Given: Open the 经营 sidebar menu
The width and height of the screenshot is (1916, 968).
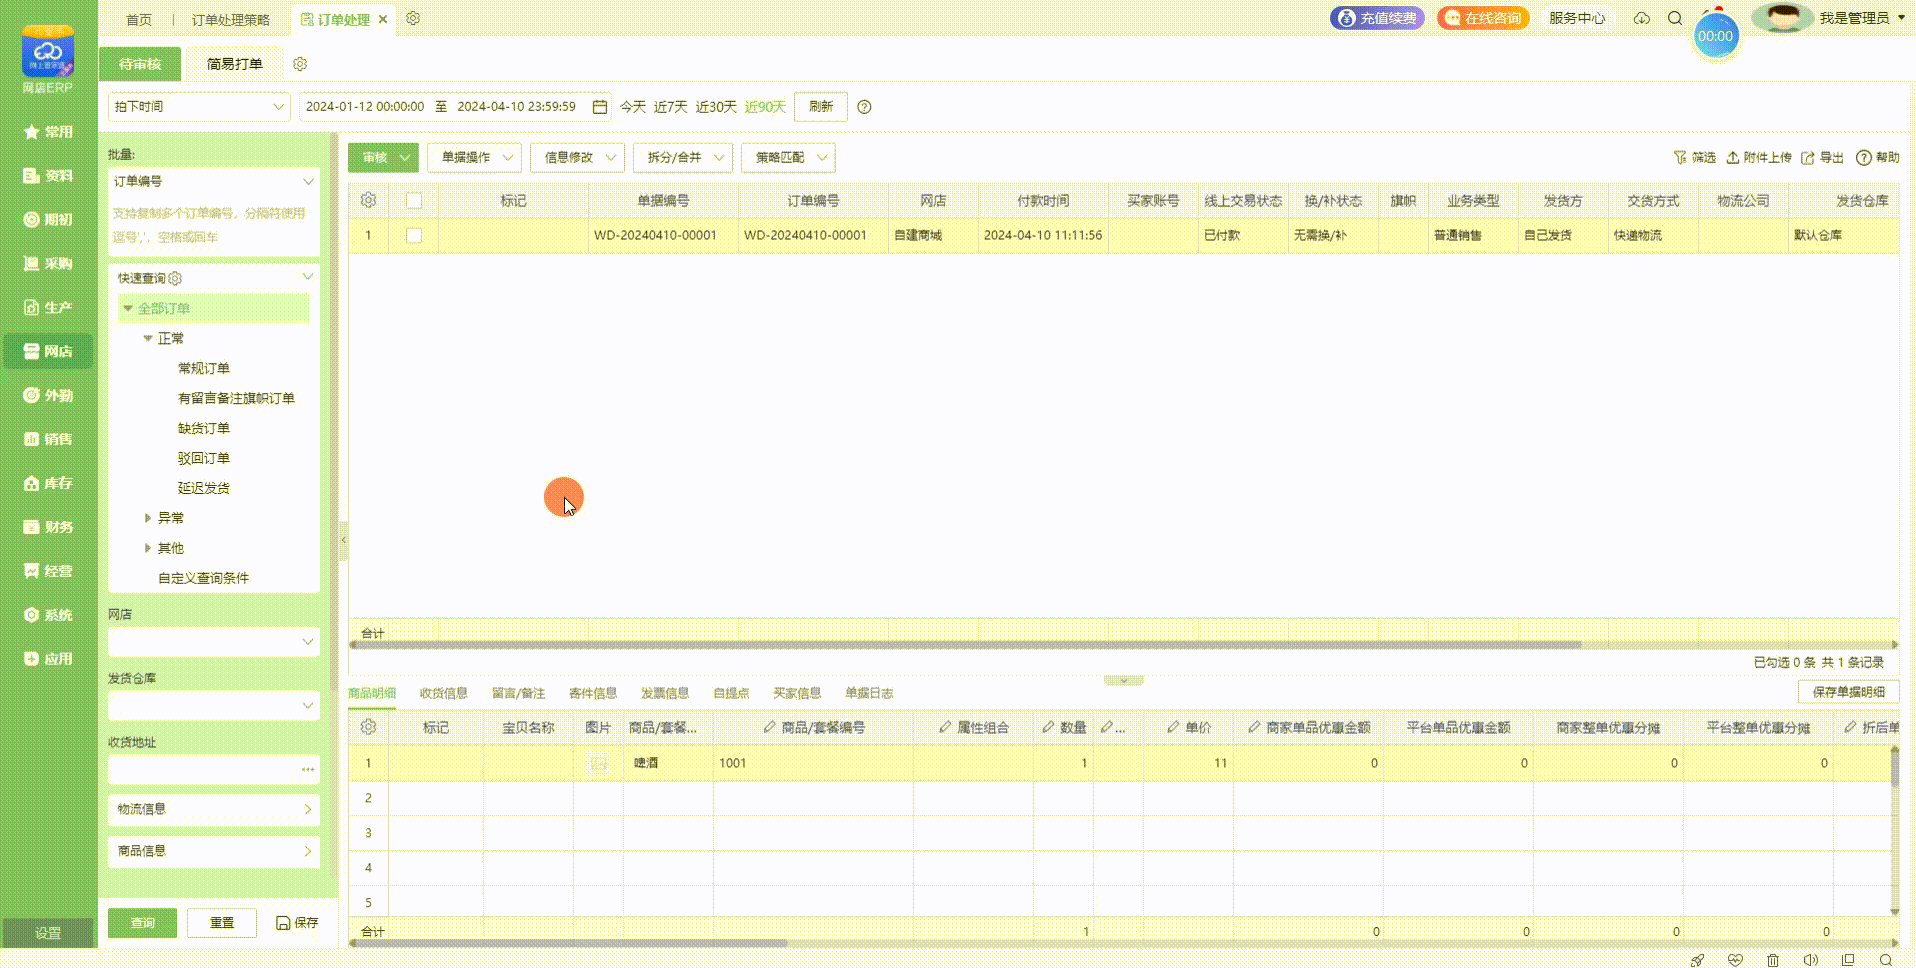Looking at the screenshot, I should tap(48, 571).
